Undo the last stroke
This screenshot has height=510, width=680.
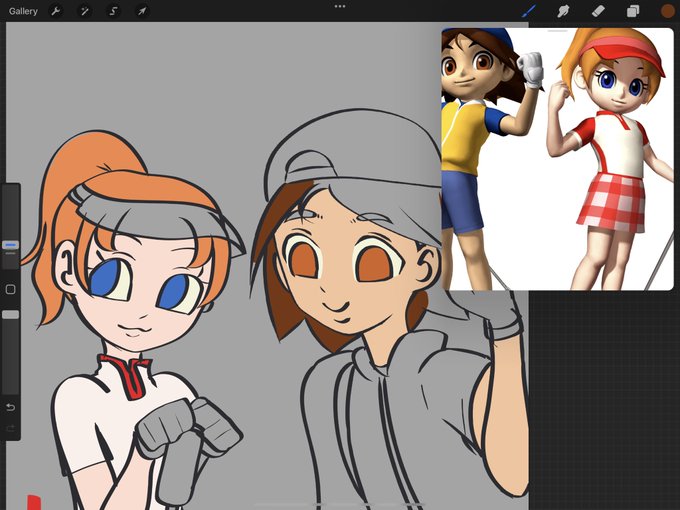[10, 407]
